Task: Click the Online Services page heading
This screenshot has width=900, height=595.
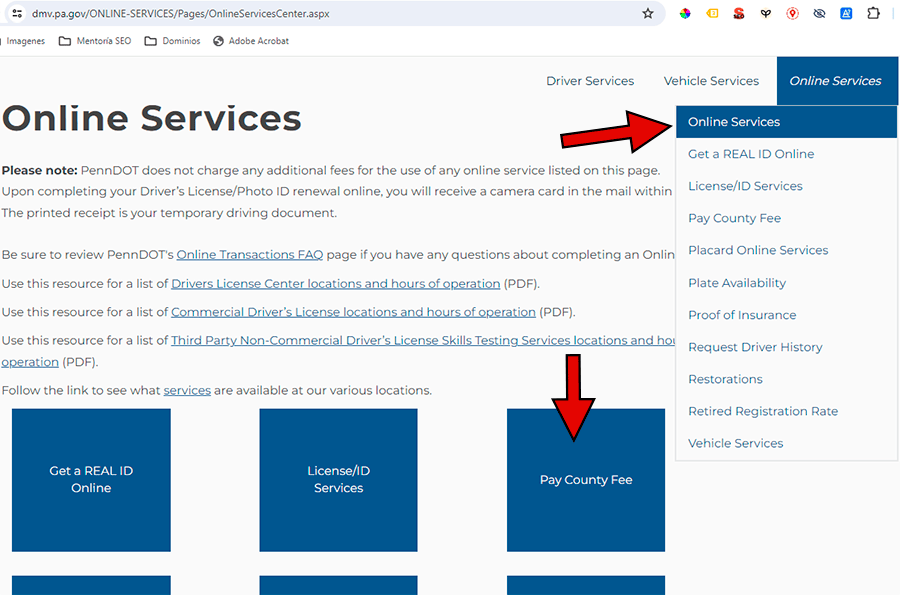Action: [x=152, y=119]
